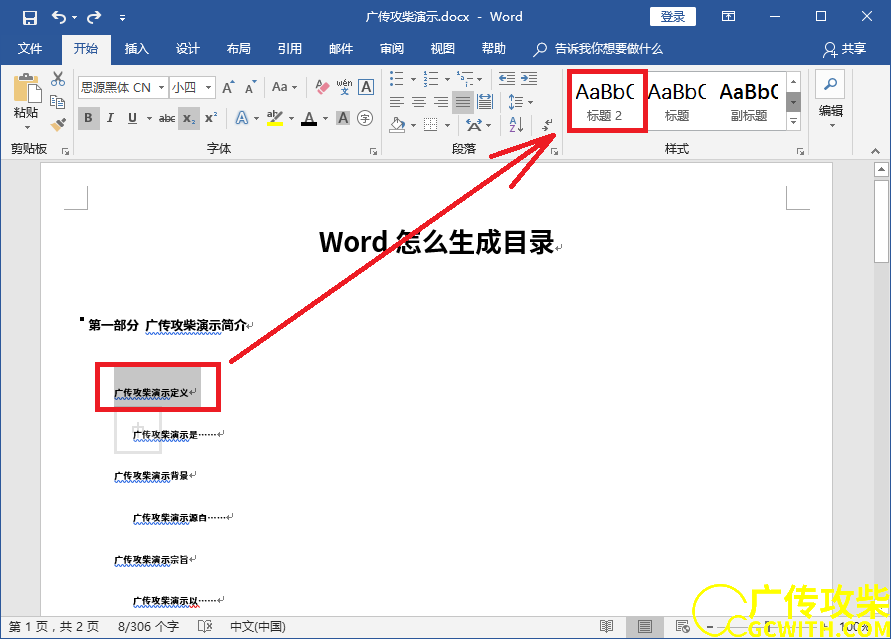Save the document with the floppy disk icon
Screen dimensions: 891x639
[x=30, y=18]
